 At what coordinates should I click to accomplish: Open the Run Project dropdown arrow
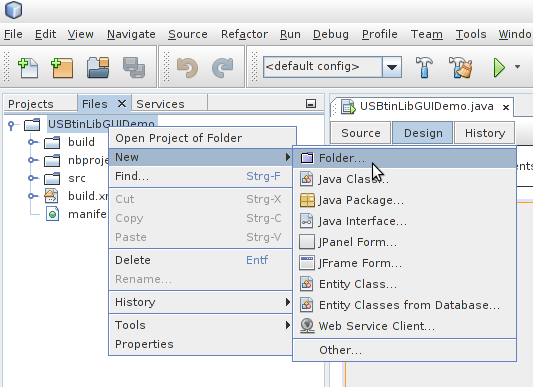(x=517, y=67)
